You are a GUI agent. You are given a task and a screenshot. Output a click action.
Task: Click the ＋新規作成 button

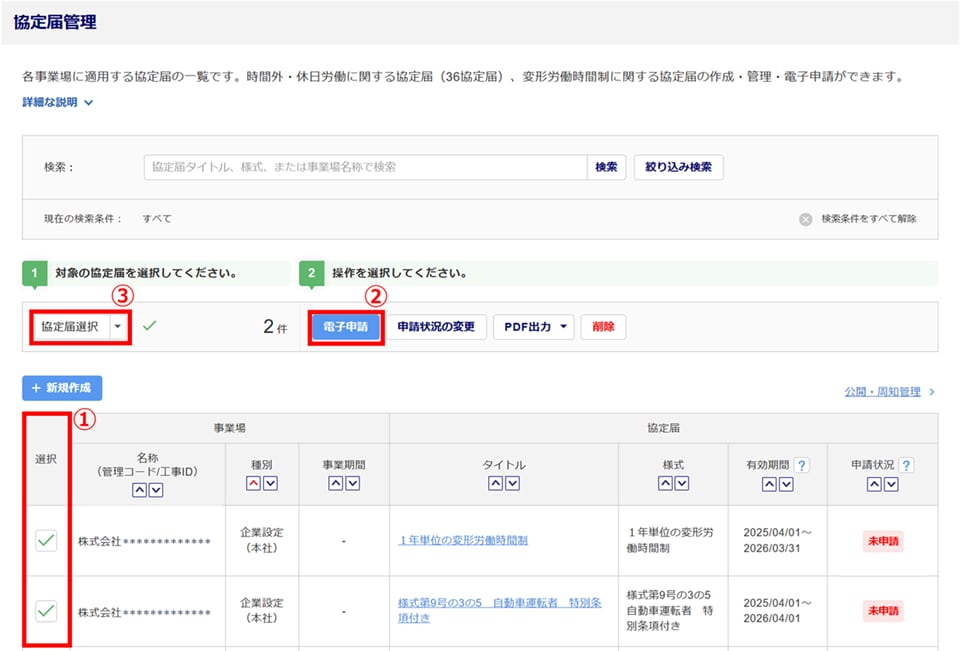coord(62,388)
